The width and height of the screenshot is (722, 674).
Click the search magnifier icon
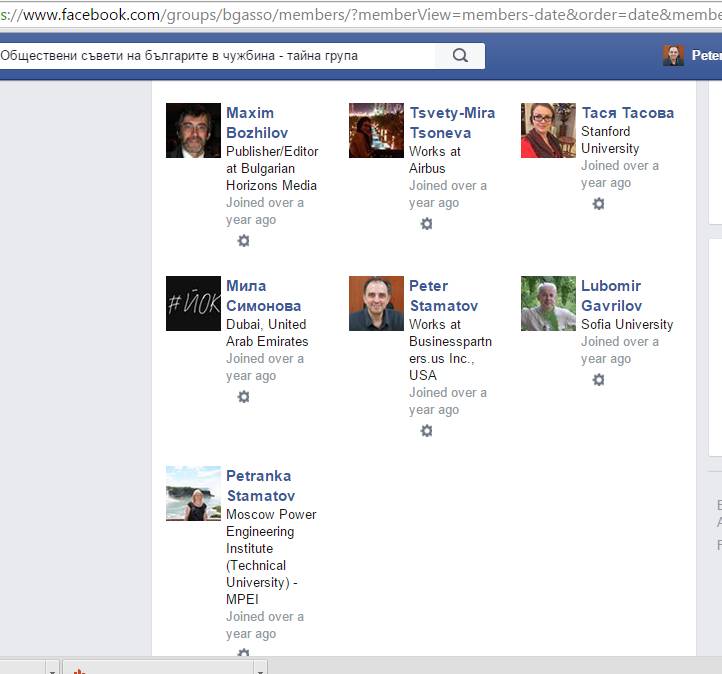[x=460, y=56]
